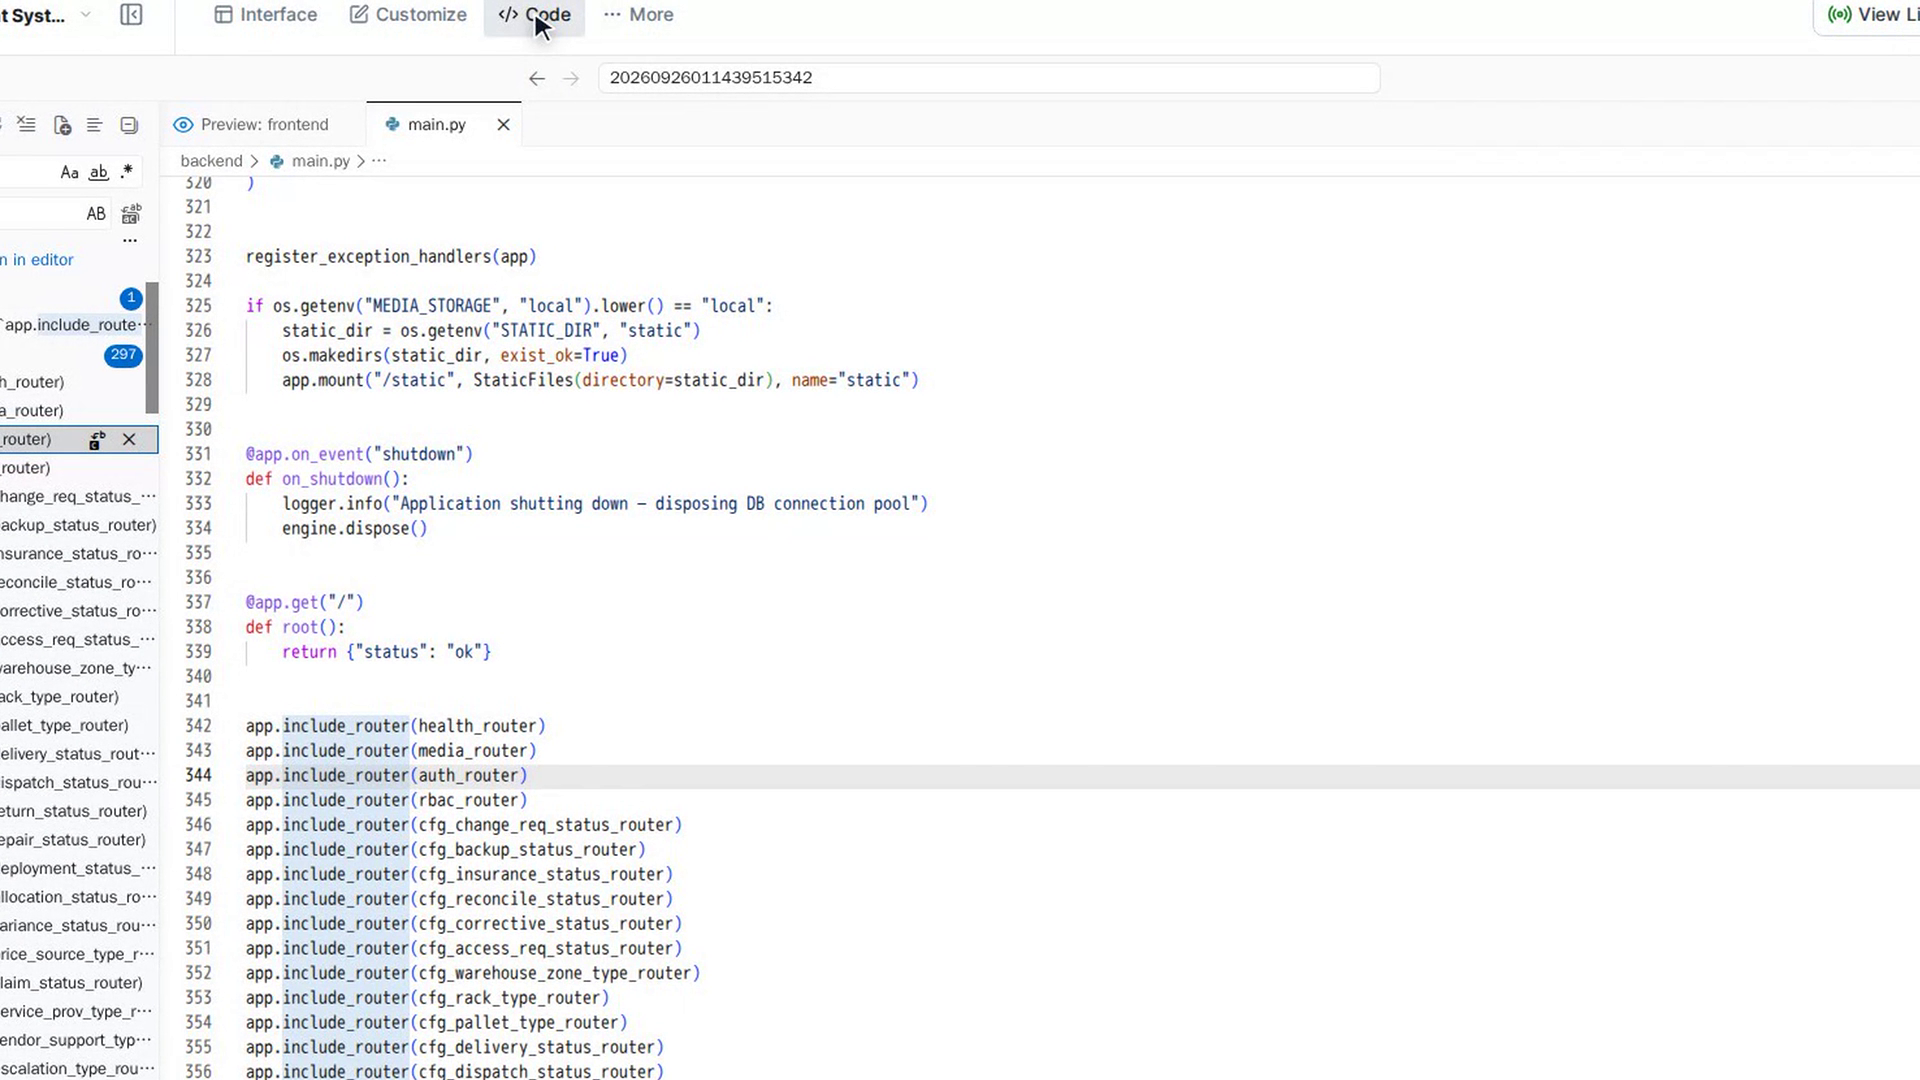This screenshot has width=1920, height=1080.
Task: Expand the breadcrumb ellipsis after main.py
Action: point(379,161)
